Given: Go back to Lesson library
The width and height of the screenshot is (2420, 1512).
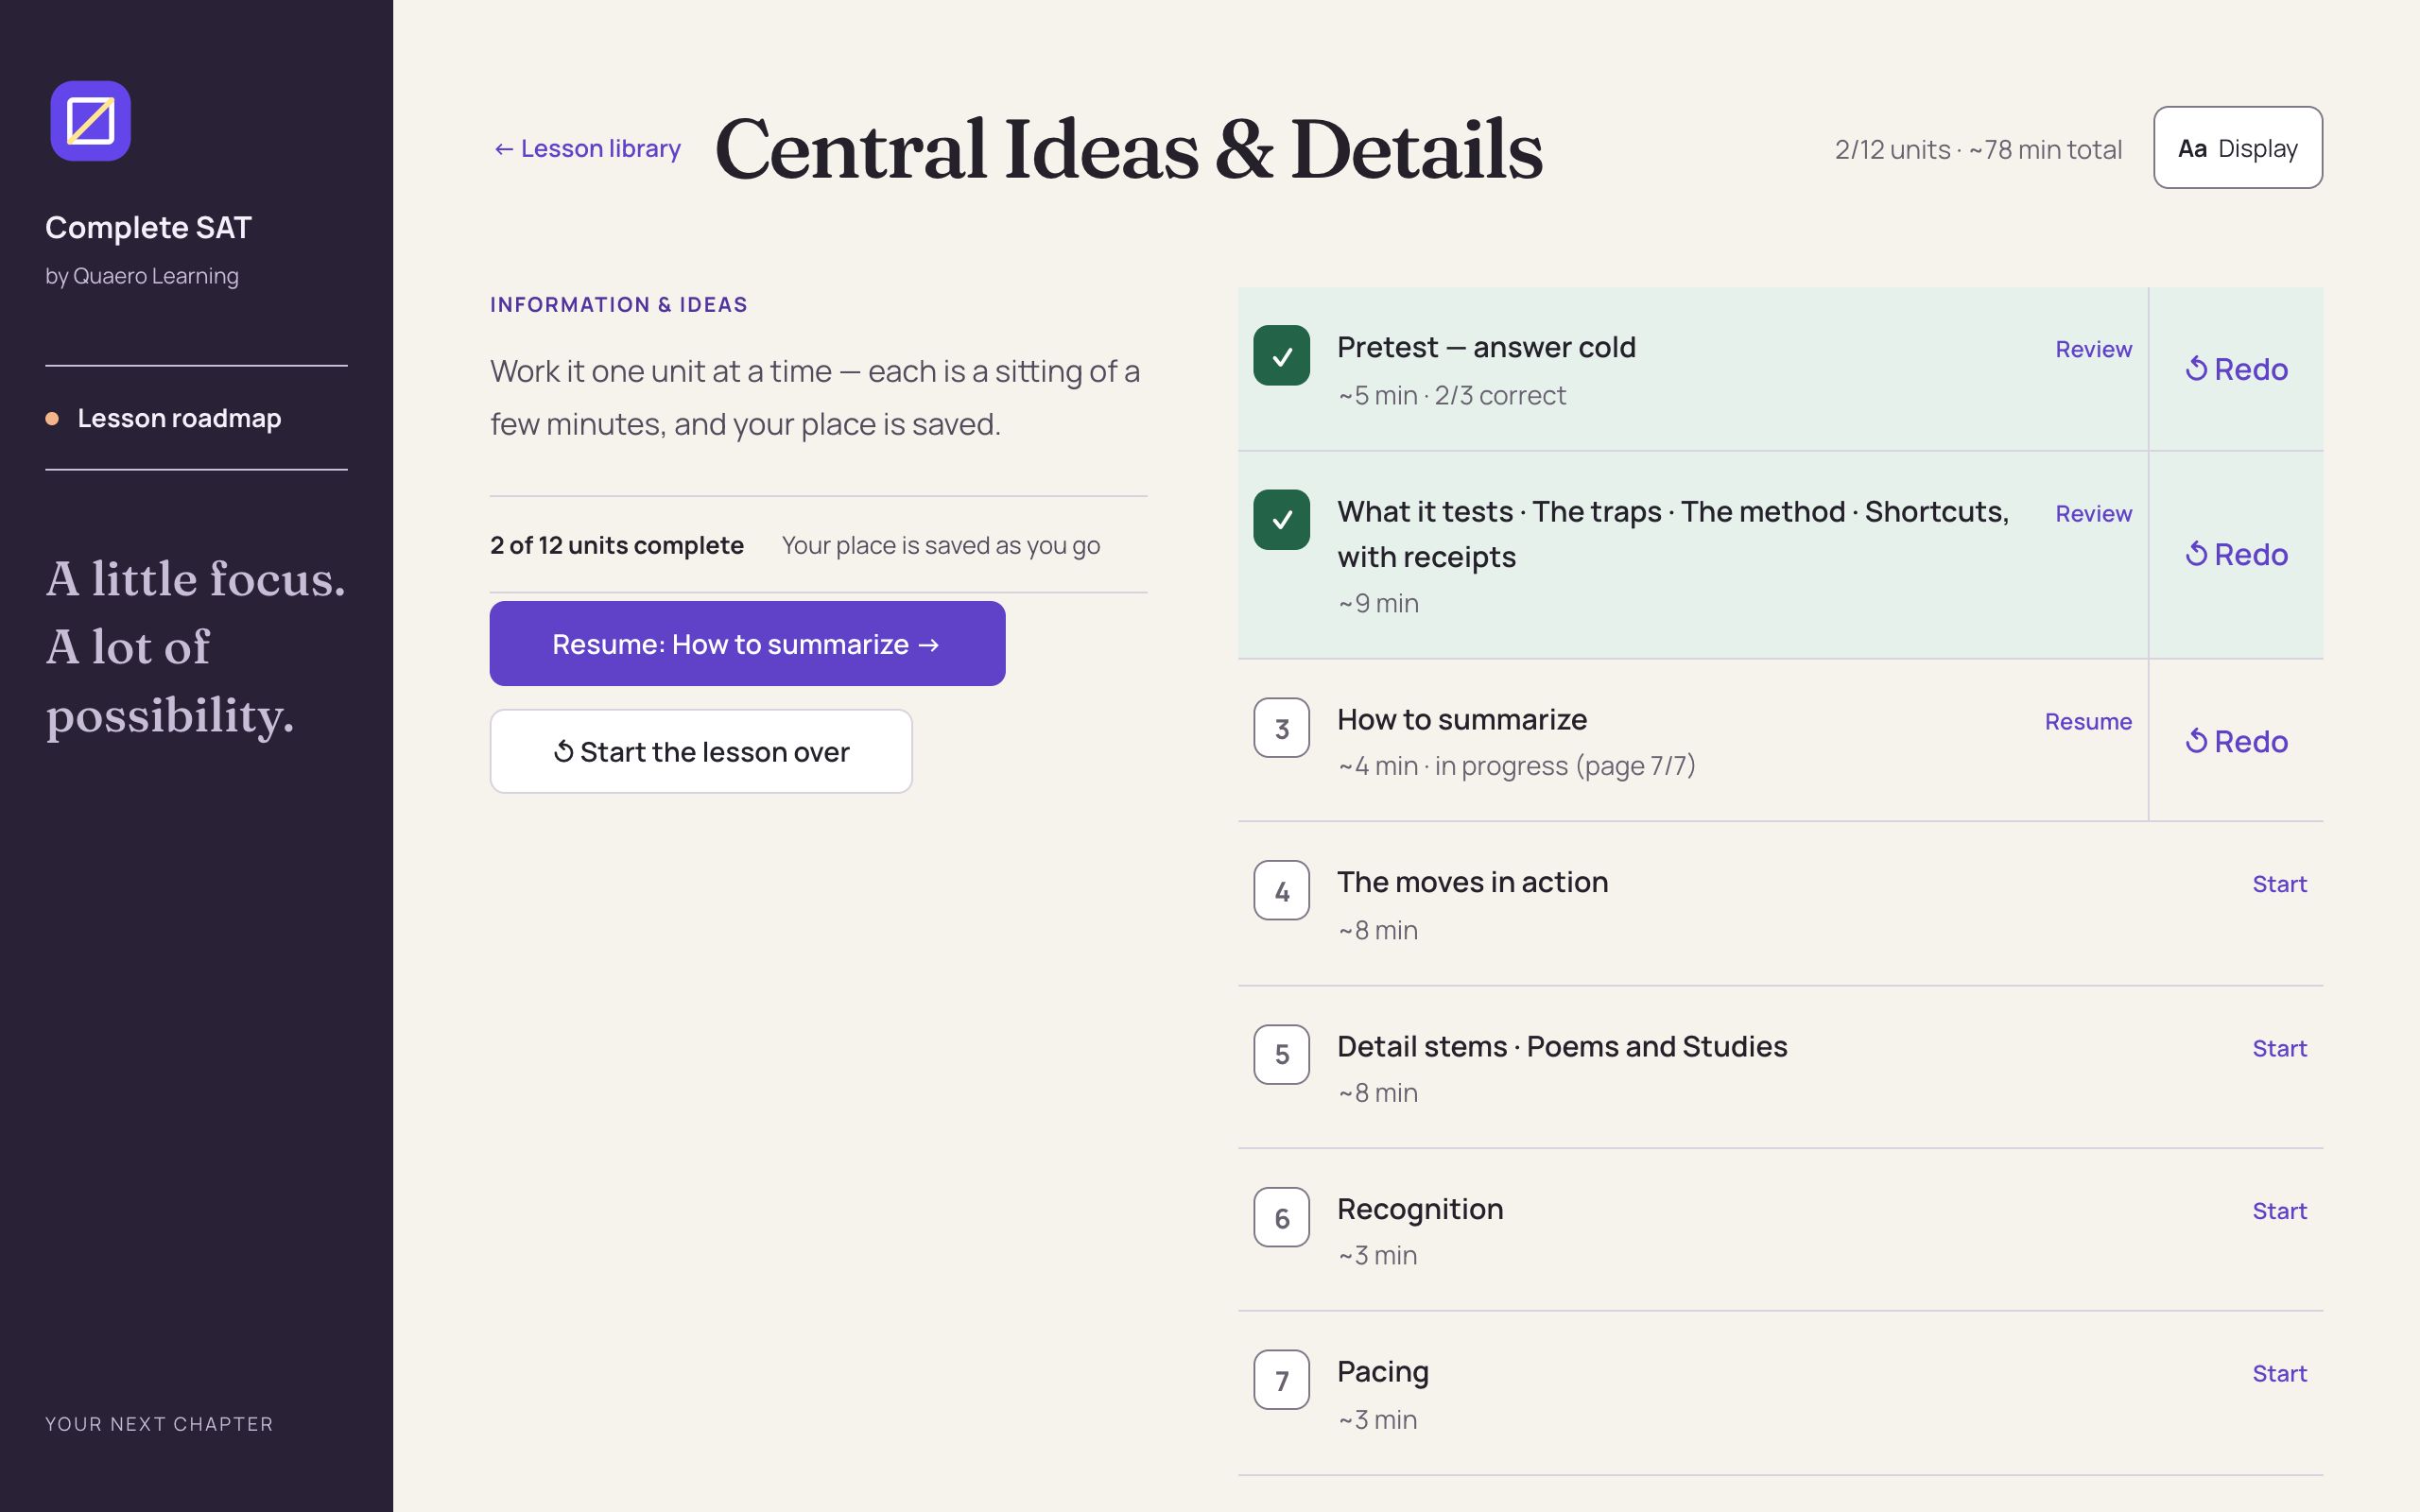Looking at the screenshot, I should 587,149.
